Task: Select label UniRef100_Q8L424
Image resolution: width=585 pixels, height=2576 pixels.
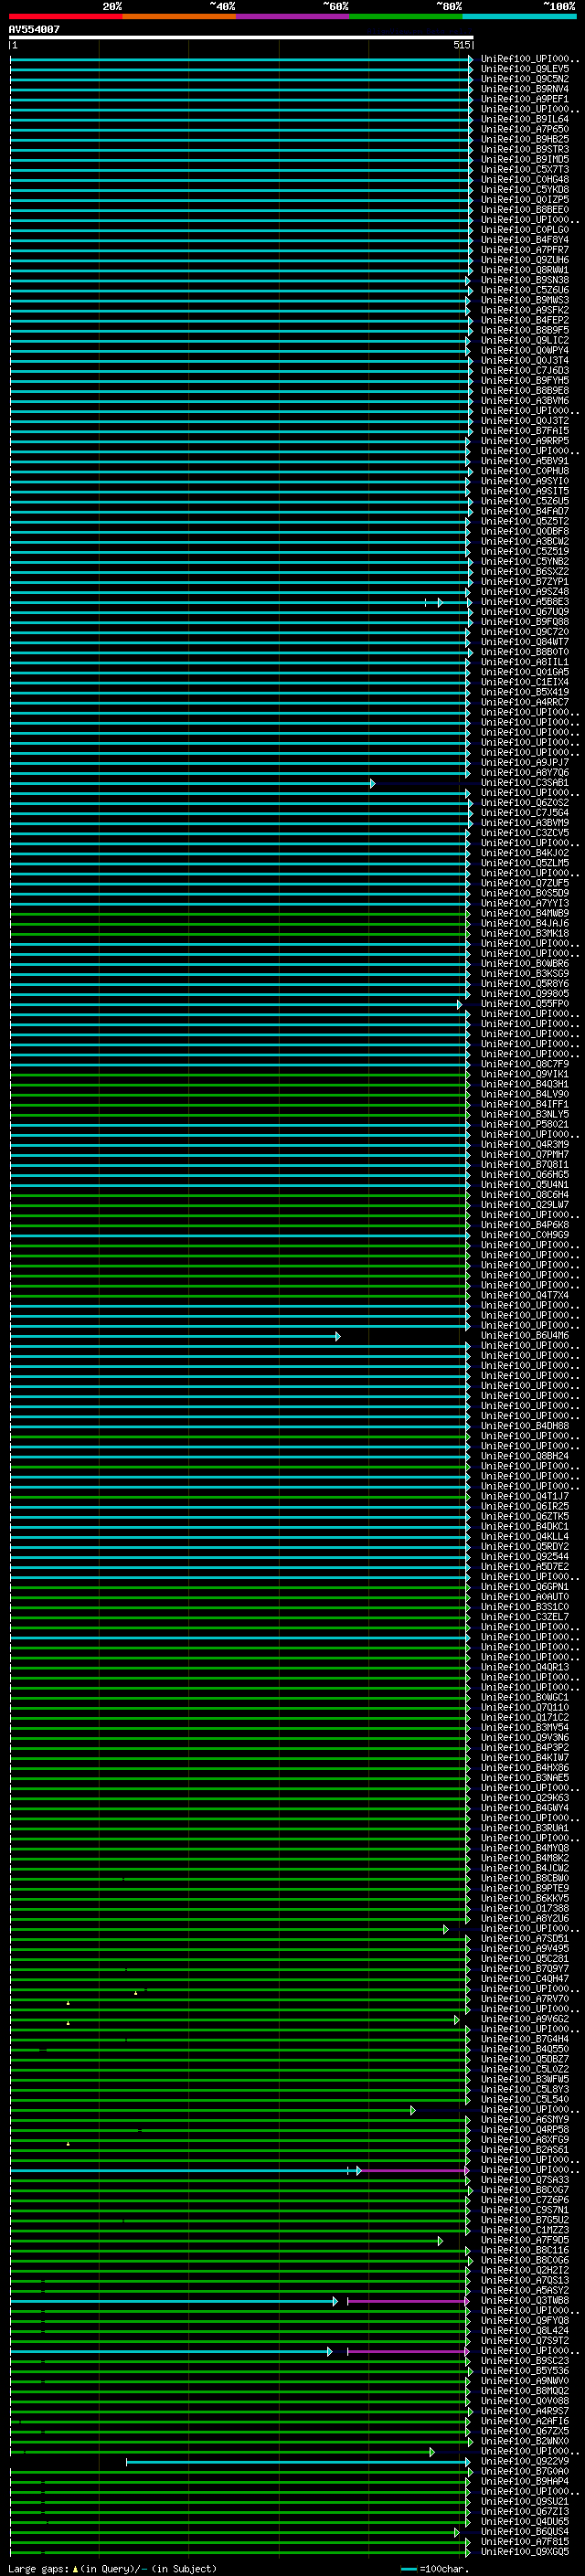Action: click(524, 2330)
